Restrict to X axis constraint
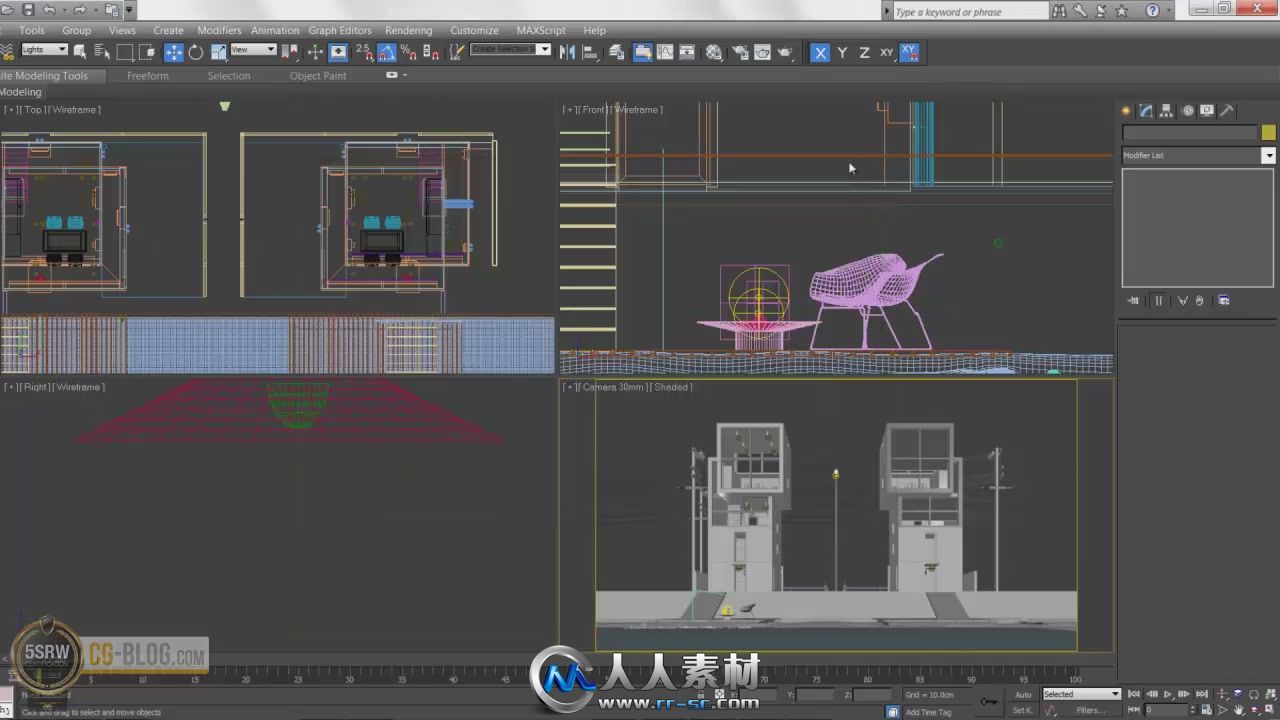Viewport: 1280px width, 720px height. point(820,52)
